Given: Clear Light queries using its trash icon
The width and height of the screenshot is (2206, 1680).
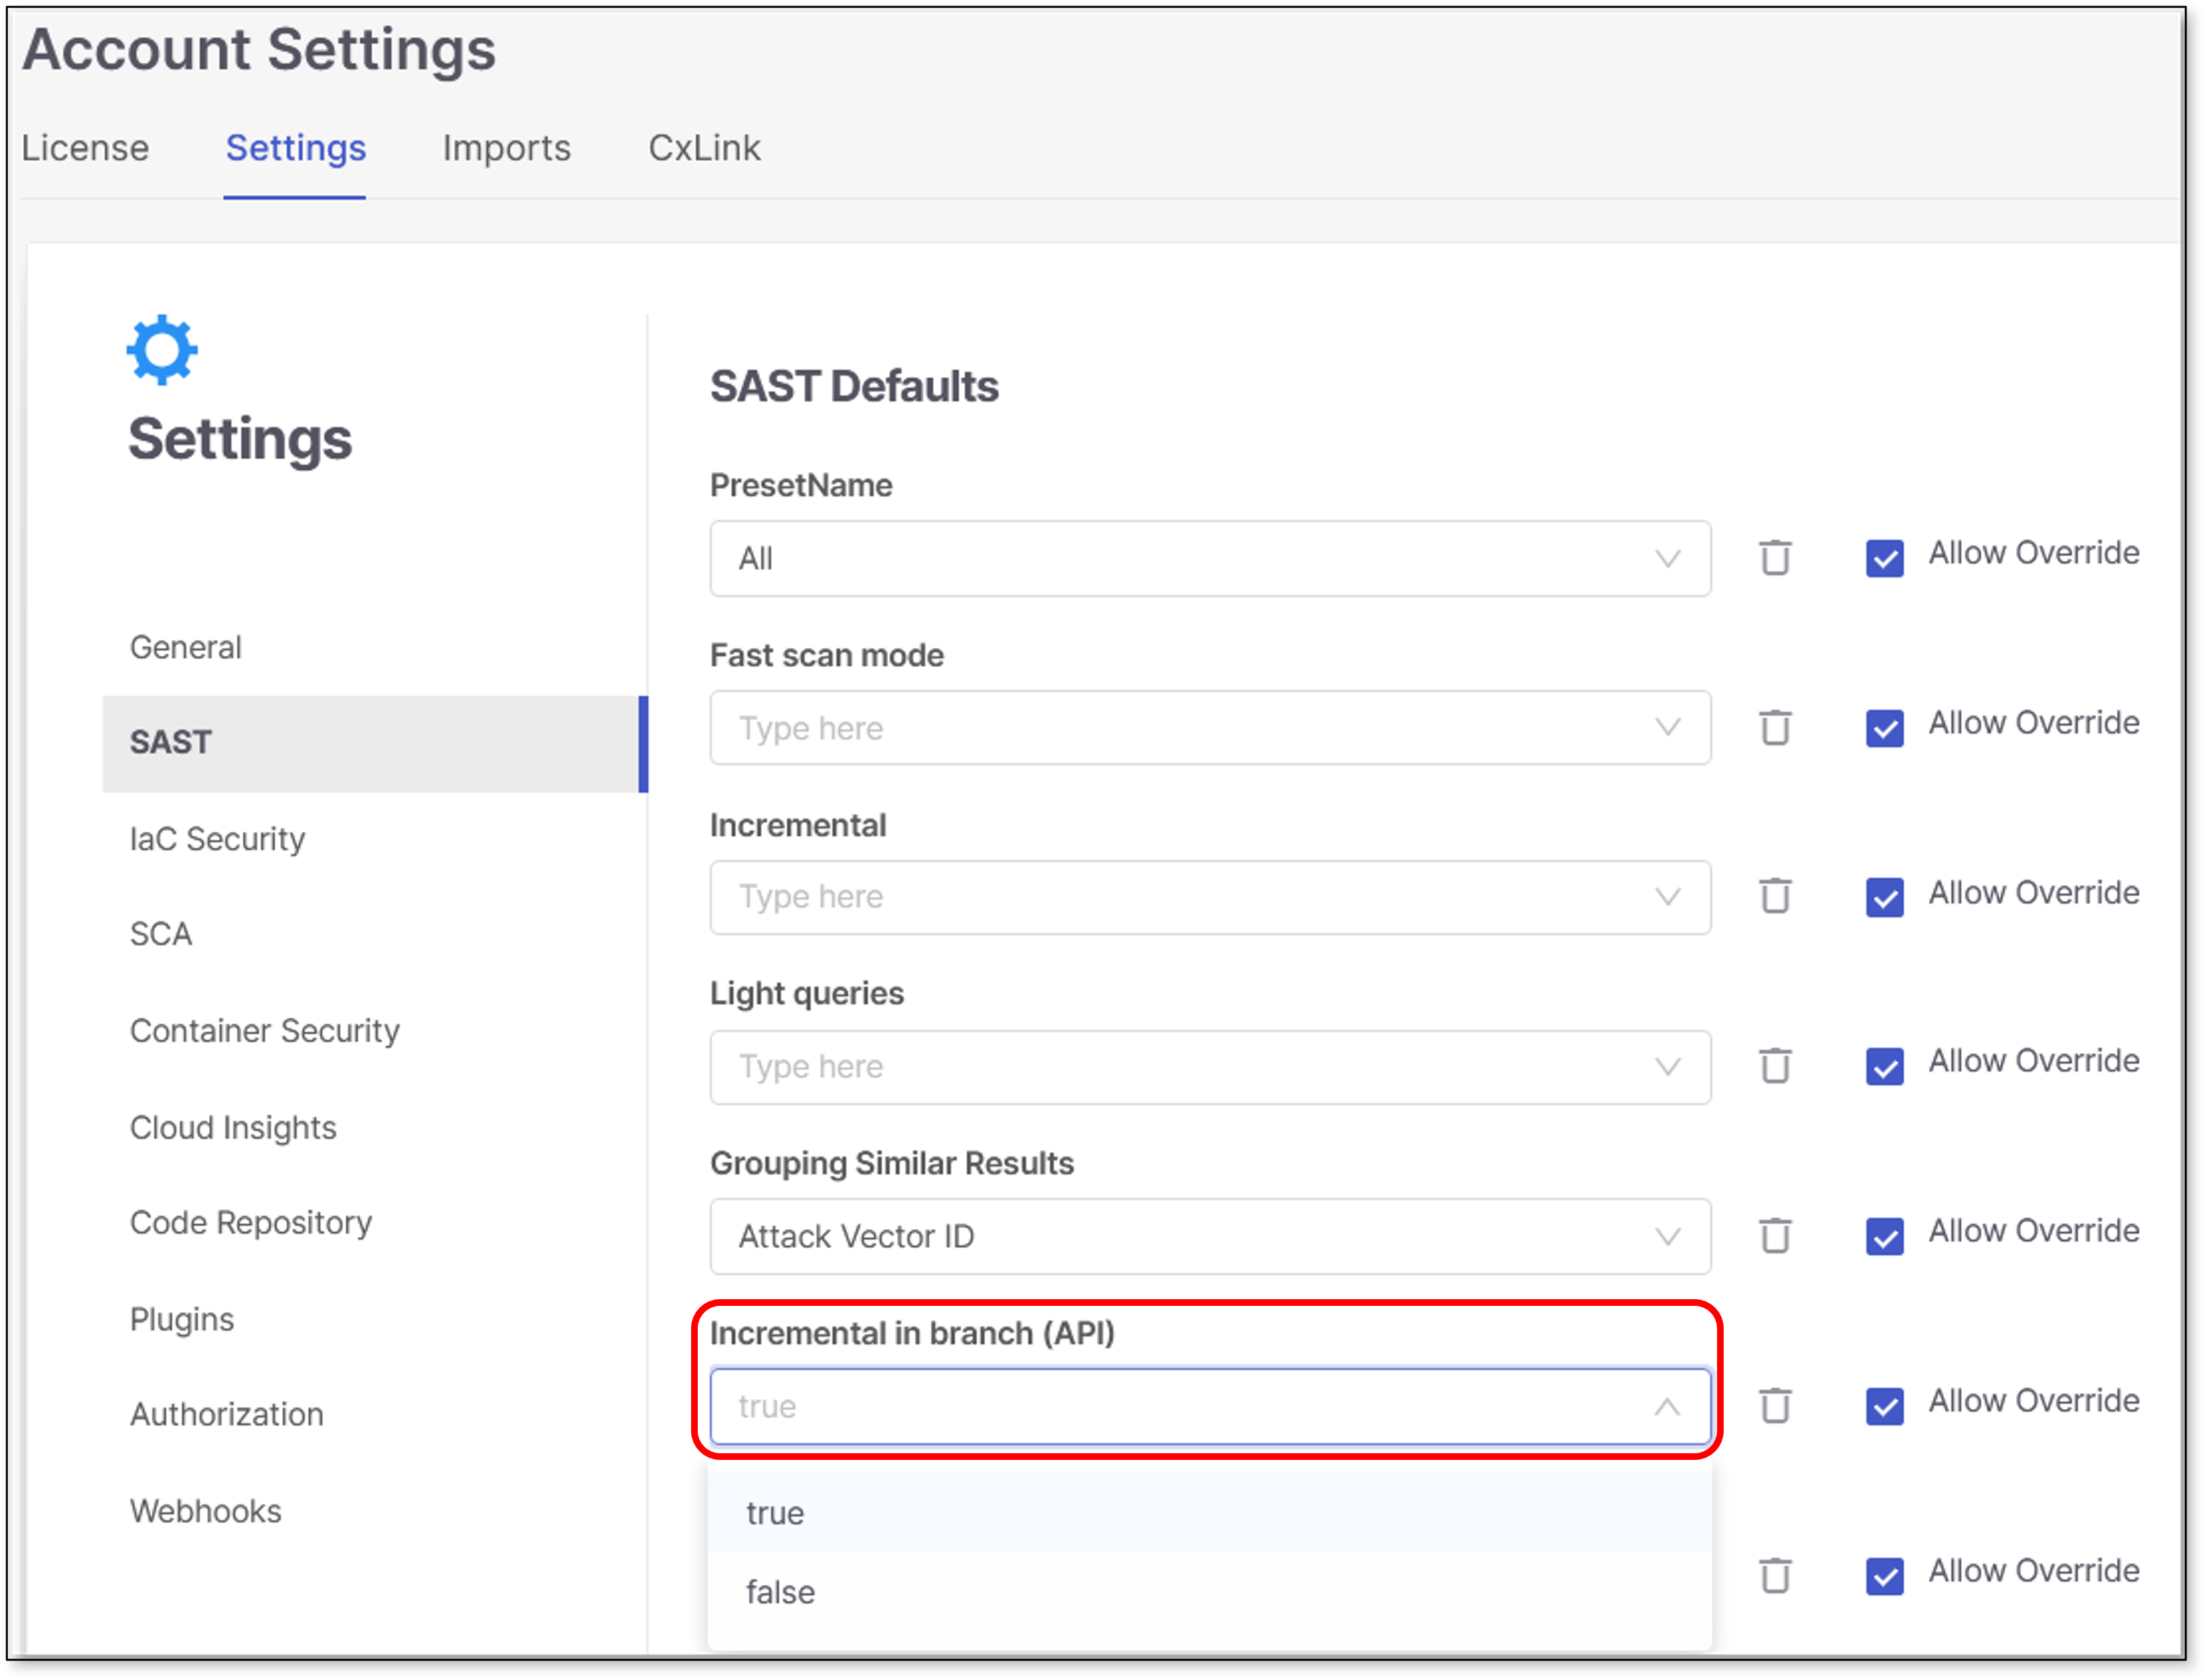Looking at the screenshot, I should [x=1775, y=1066].
